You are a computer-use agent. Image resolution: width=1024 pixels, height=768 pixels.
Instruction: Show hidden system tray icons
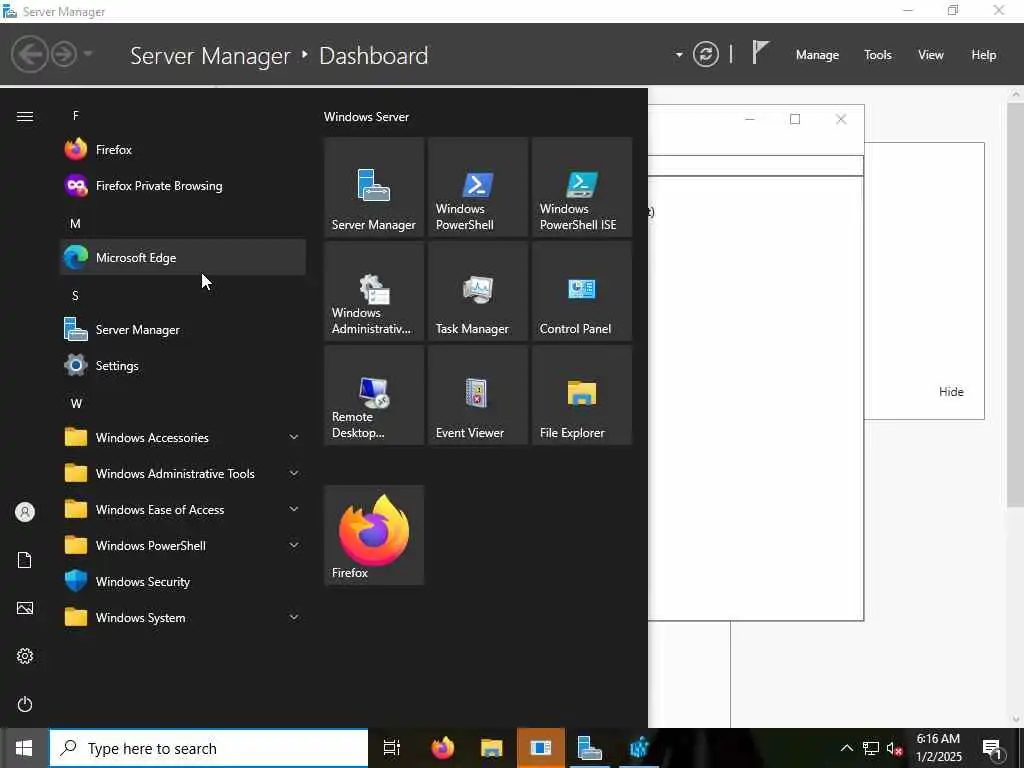tap(846, 748)
